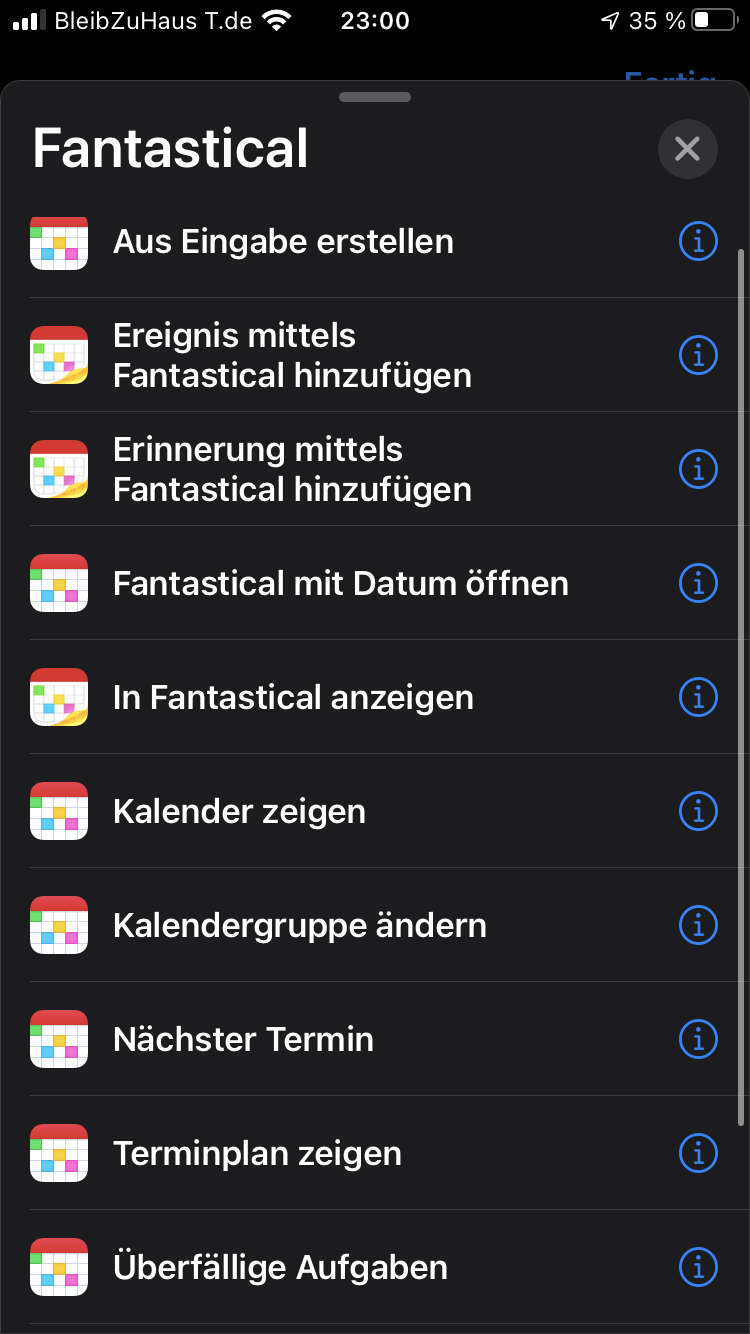Tap the Fantastical icon beside Terminplan zeigen
Screen dimensions: 750x1334
click(x=59, y=1153)
